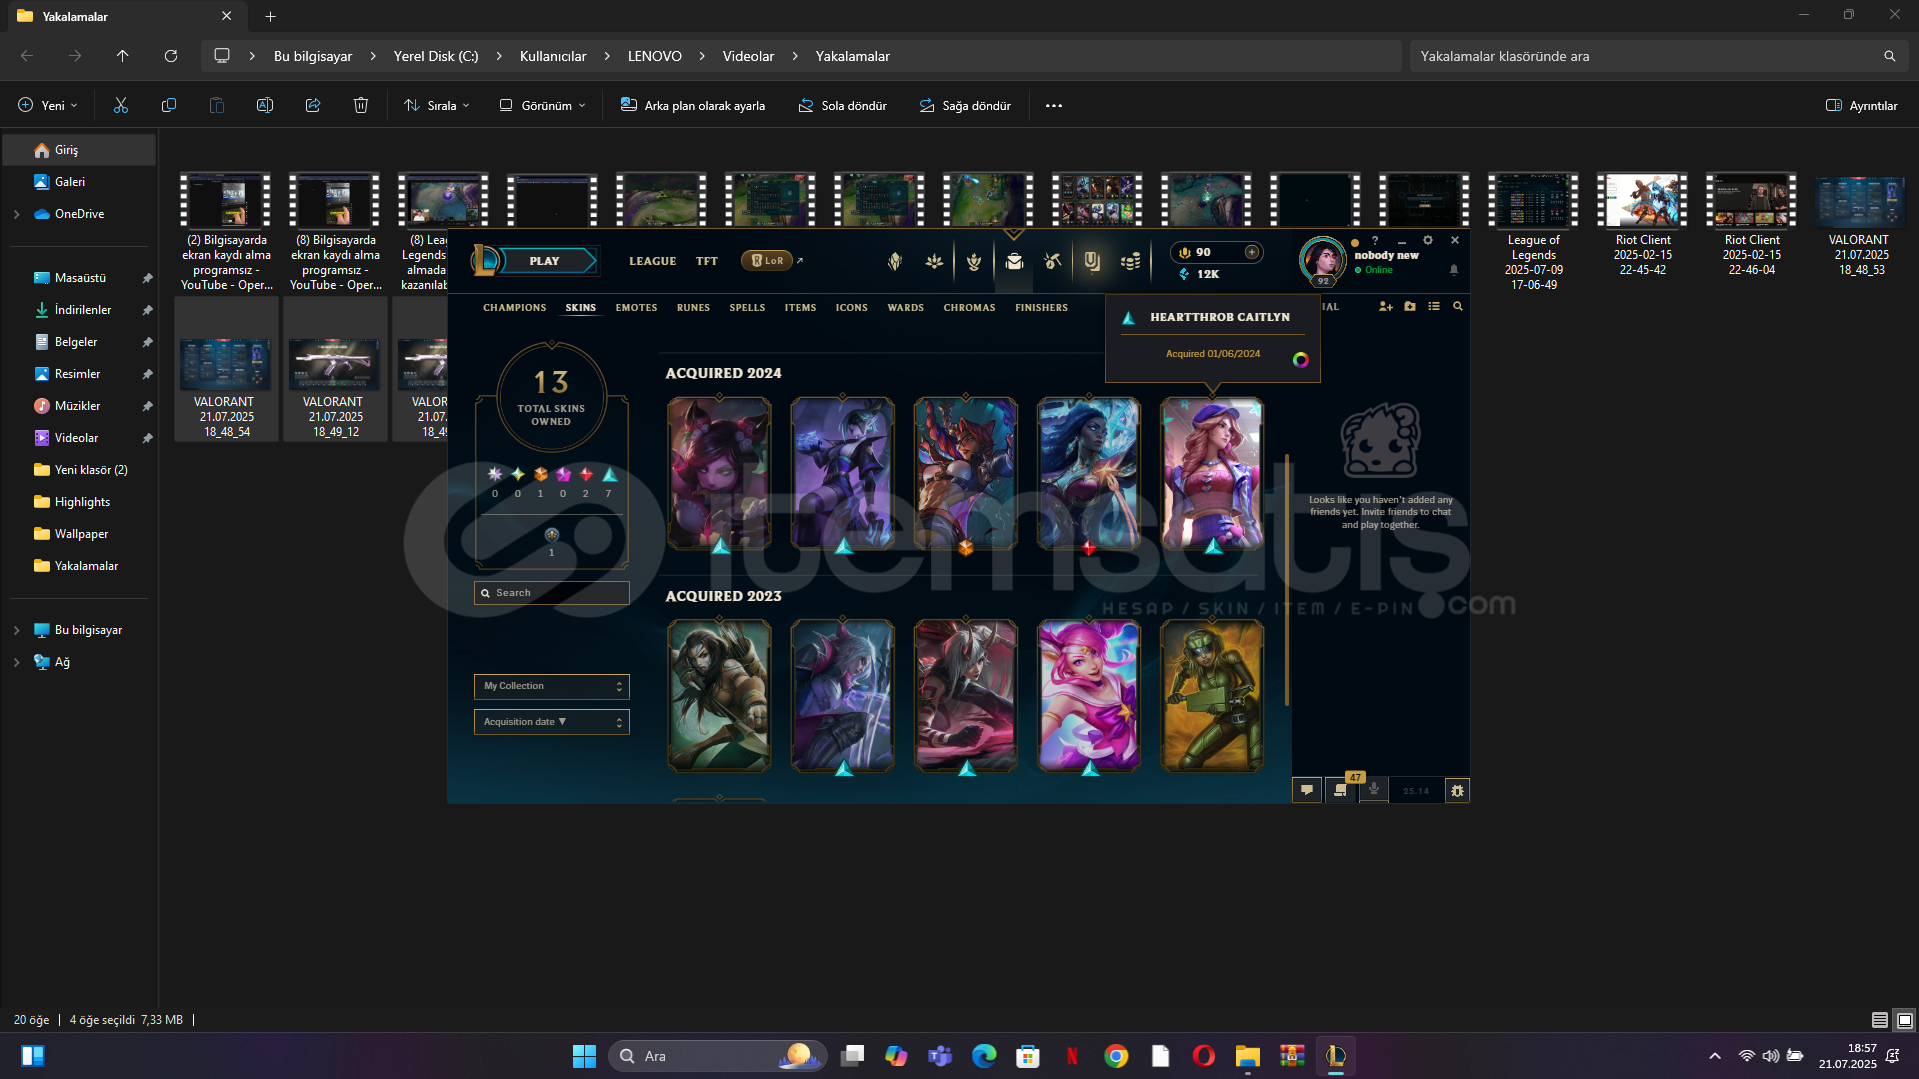
Task: Click the PLAY button
Action: pyautogui.click(x=544, y=261)
